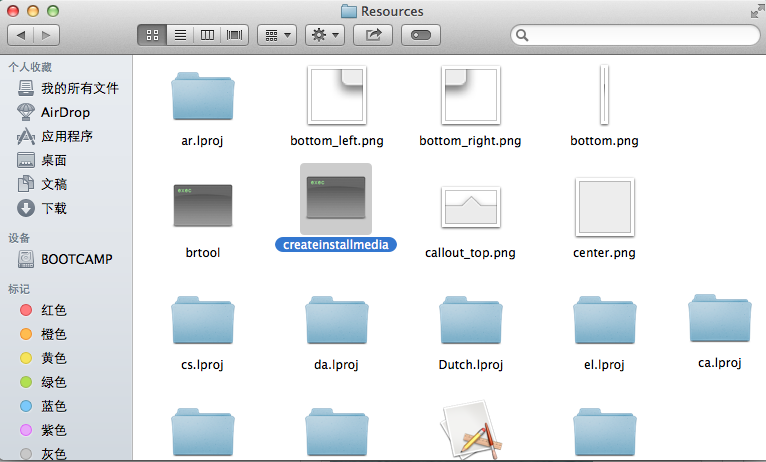Click the callout_top.png file name label

click(470, 252)
